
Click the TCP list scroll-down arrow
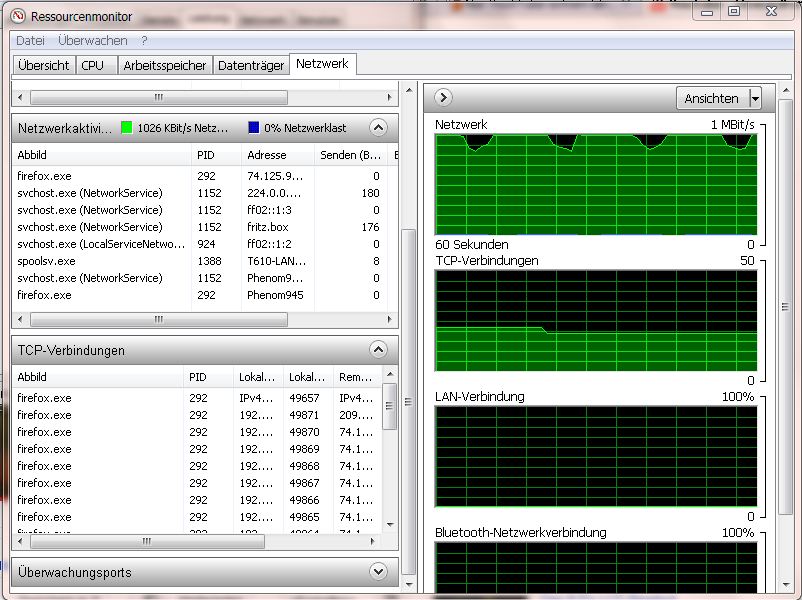pos(390,525)
